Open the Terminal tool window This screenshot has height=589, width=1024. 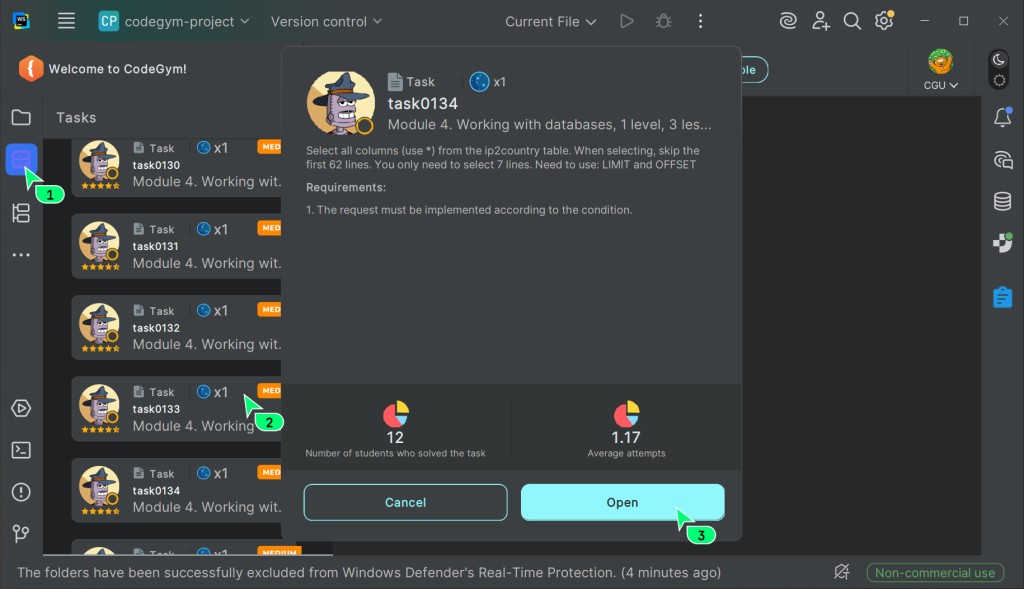coord(21,450)
